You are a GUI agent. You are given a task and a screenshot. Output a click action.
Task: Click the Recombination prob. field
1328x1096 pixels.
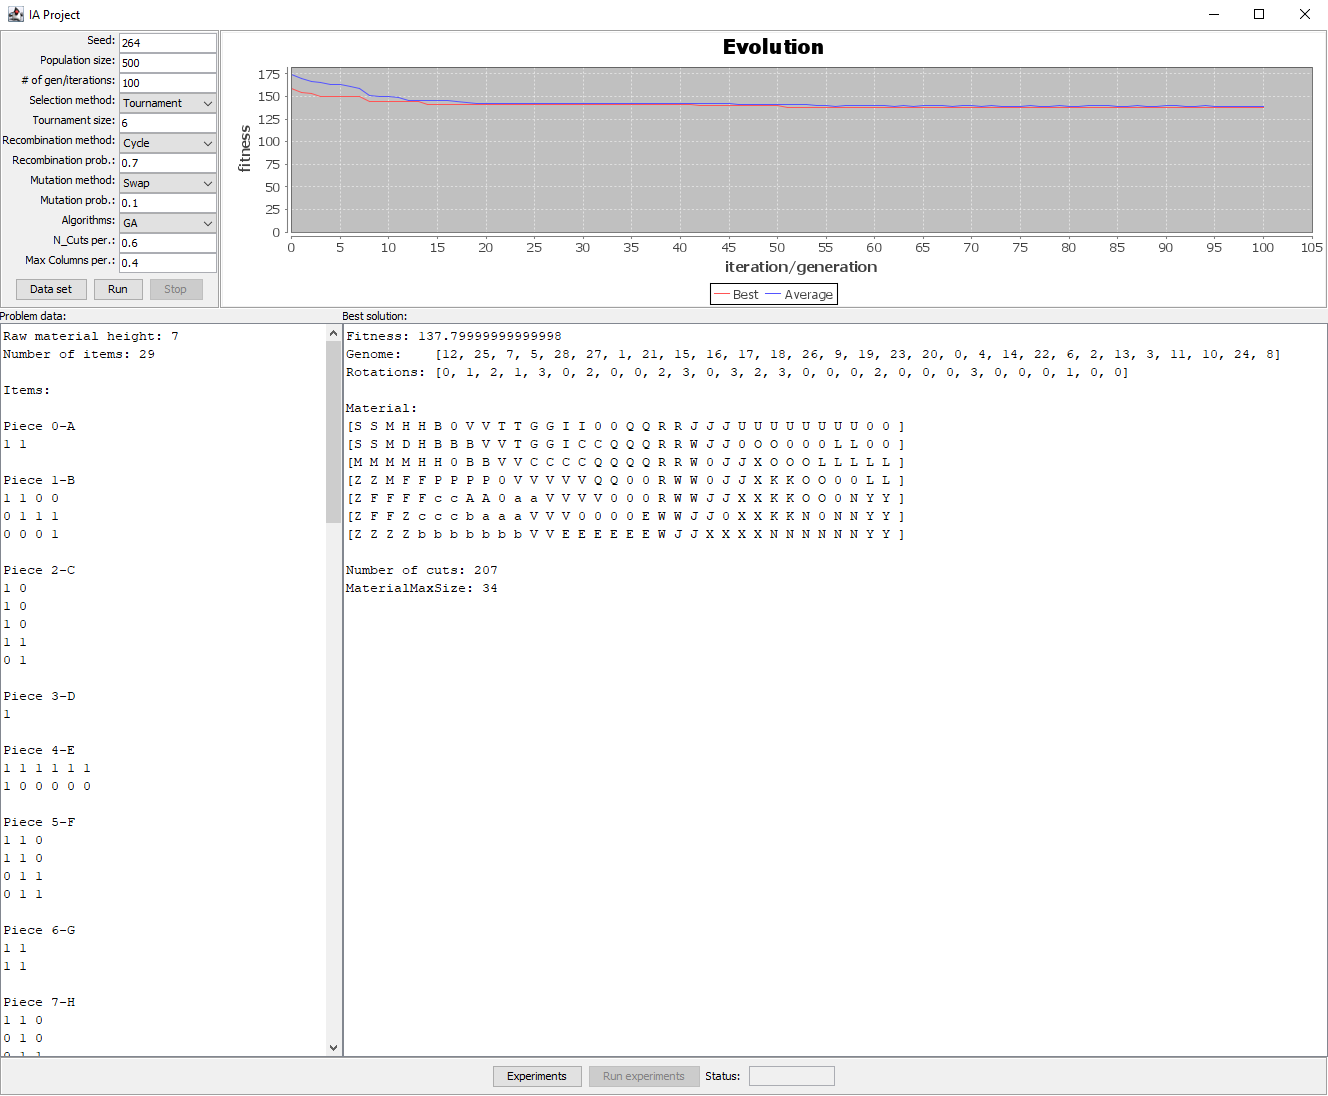click(168, 162)
